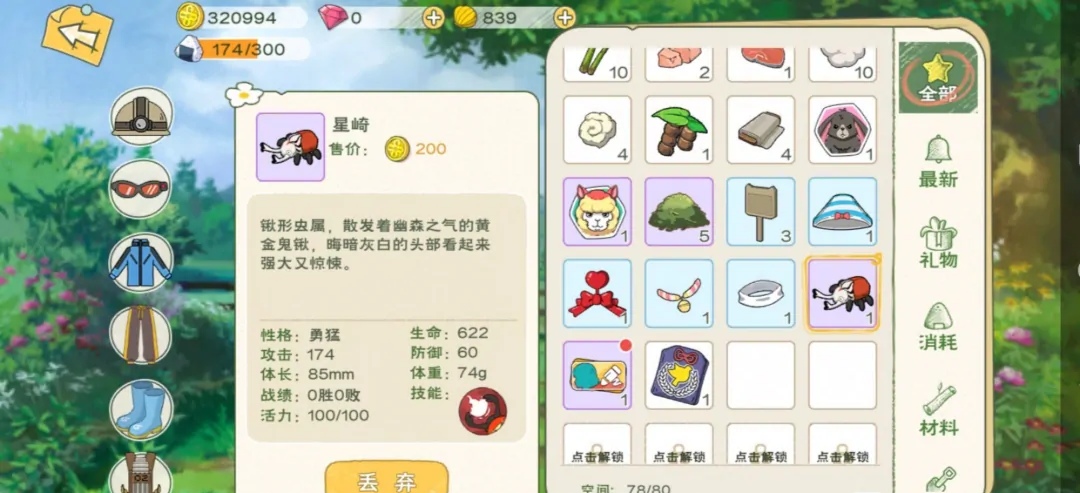1080x493 pixels.
Task: Add more yellow shells with plus
Action: click(x=564, y=18)
